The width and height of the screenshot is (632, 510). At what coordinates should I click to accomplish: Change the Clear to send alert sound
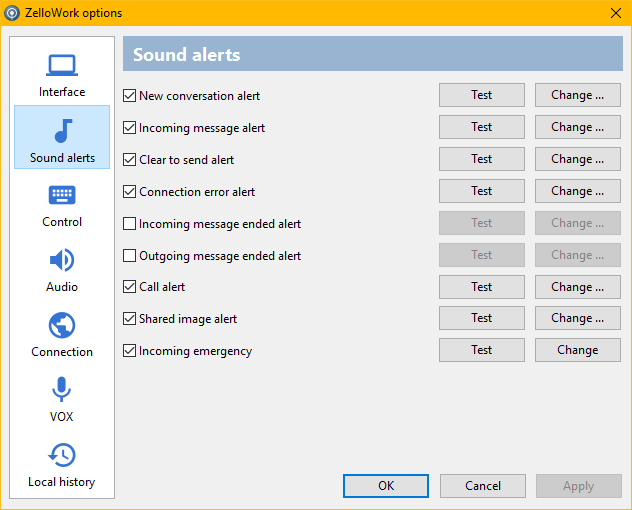point(578,159)
